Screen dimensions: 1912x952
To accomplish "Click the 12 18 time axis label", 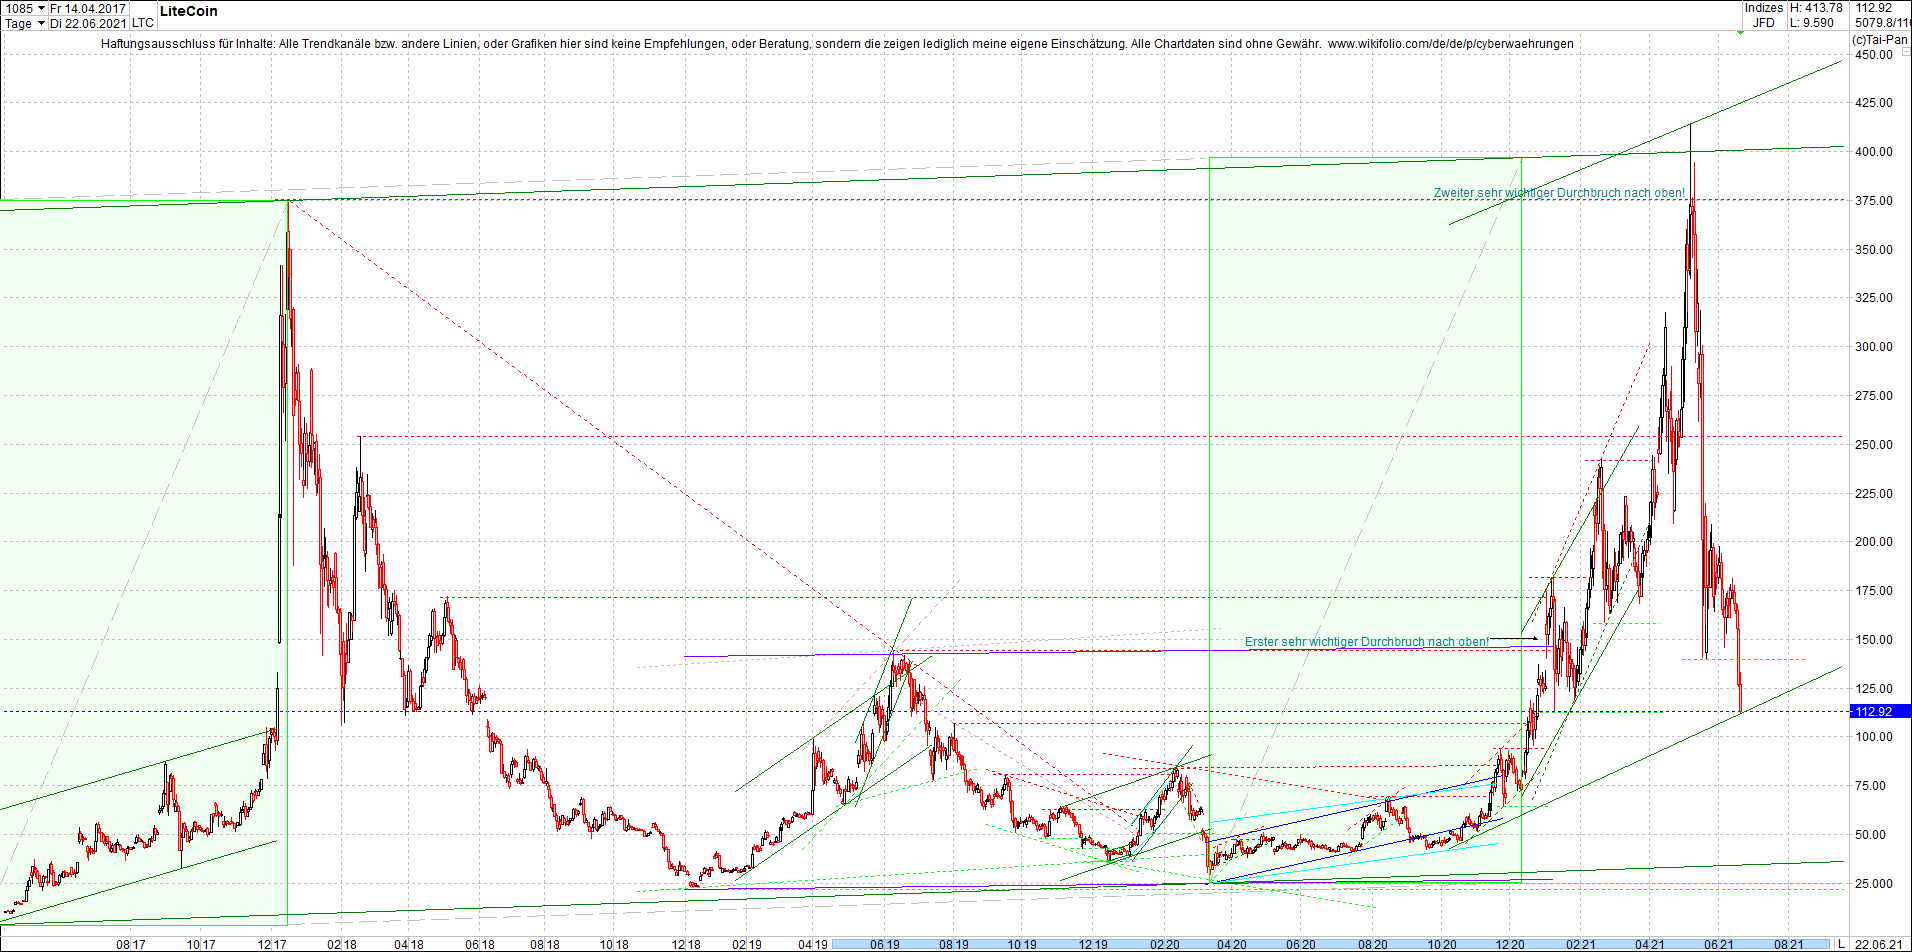I will pos(685,944).
